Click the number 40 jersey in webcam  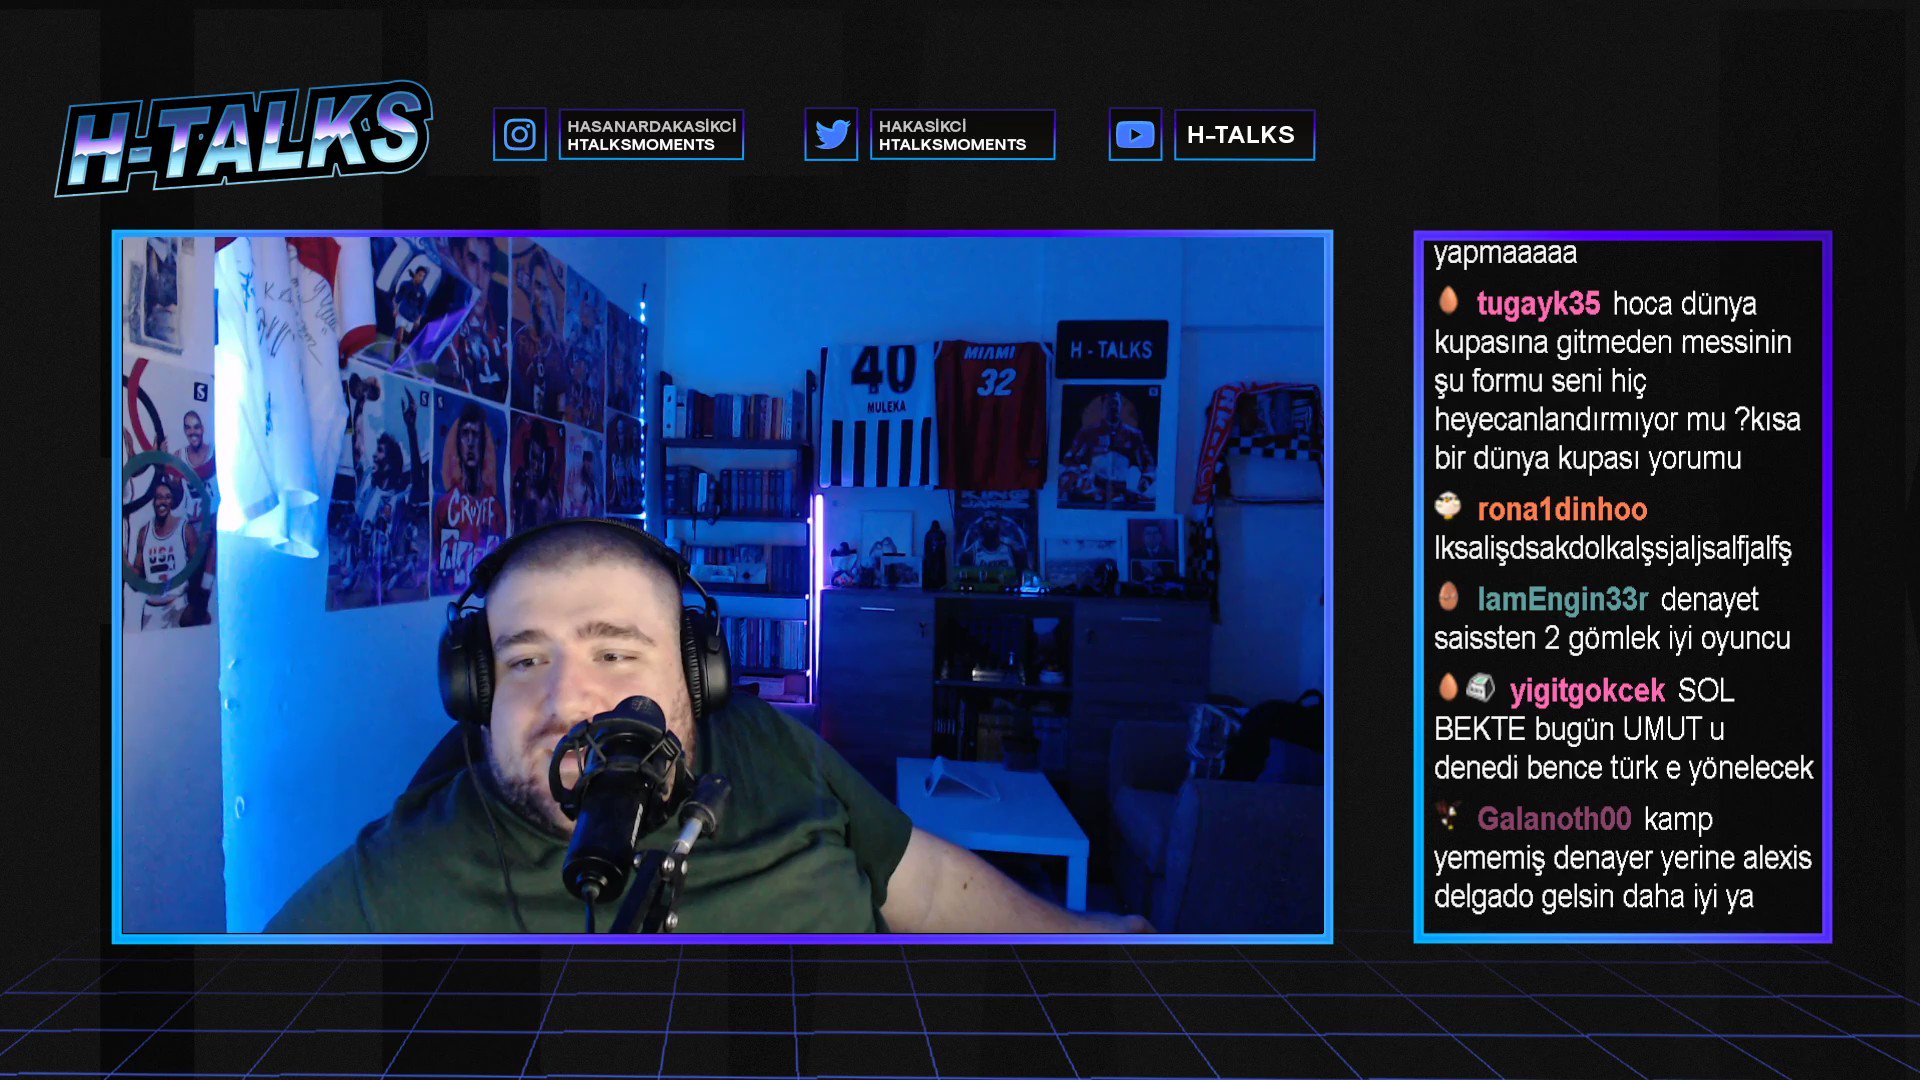878,415
